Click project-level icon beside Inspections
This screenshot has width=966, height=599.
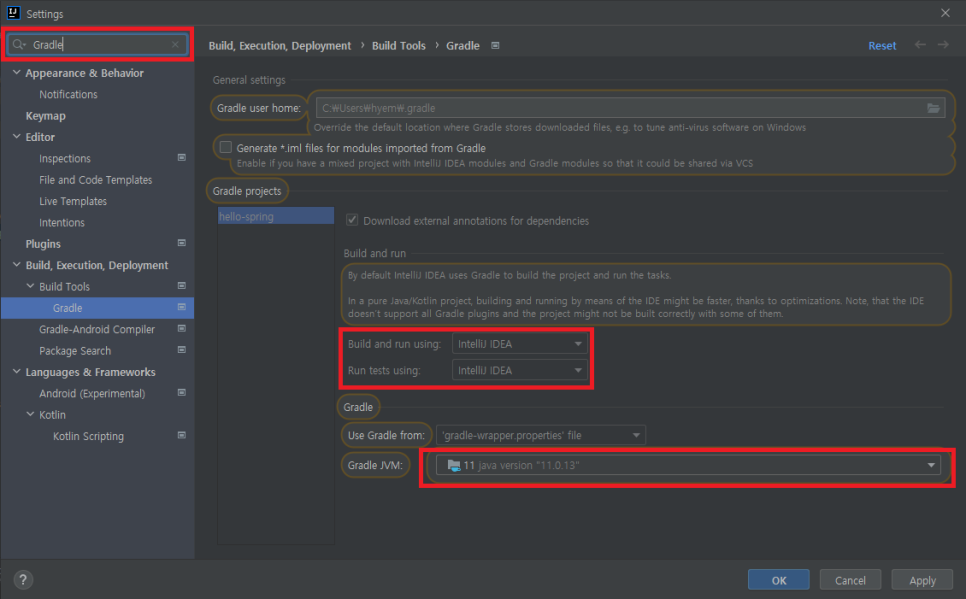tap(182, 158)
